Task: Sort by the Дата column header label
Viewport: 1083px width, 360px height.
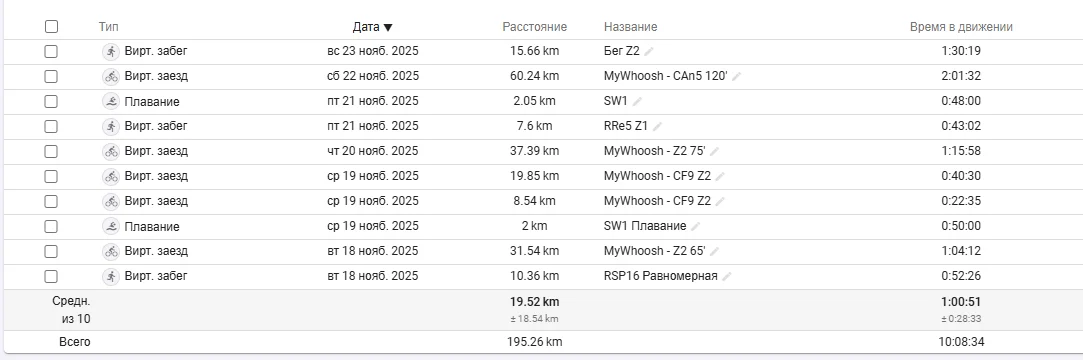Action: pos(365,27)
